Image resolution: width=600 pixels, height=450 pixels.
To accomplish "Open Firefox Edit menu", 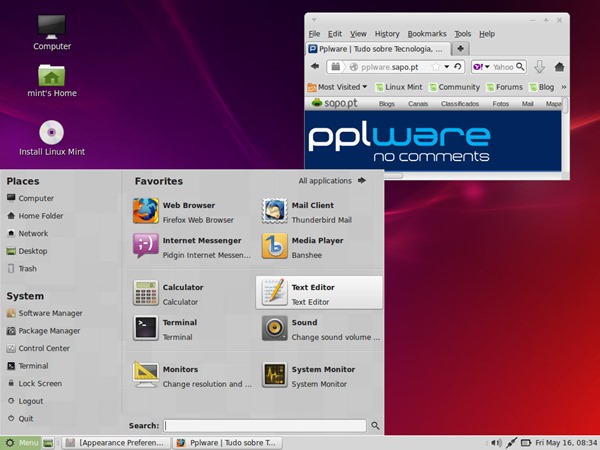I will [x=335, y=34].
